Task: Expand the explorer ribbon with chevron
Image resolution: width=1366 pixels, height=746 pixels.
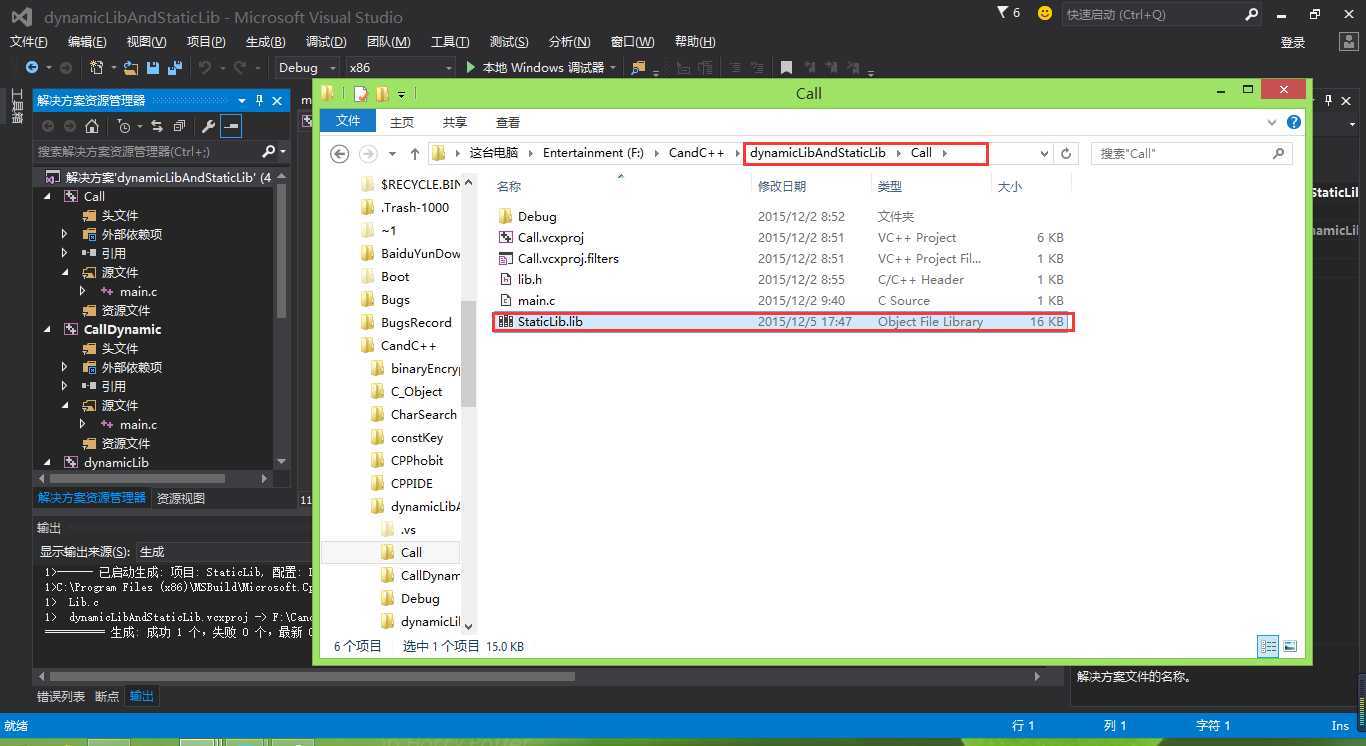Action: 1272,122
